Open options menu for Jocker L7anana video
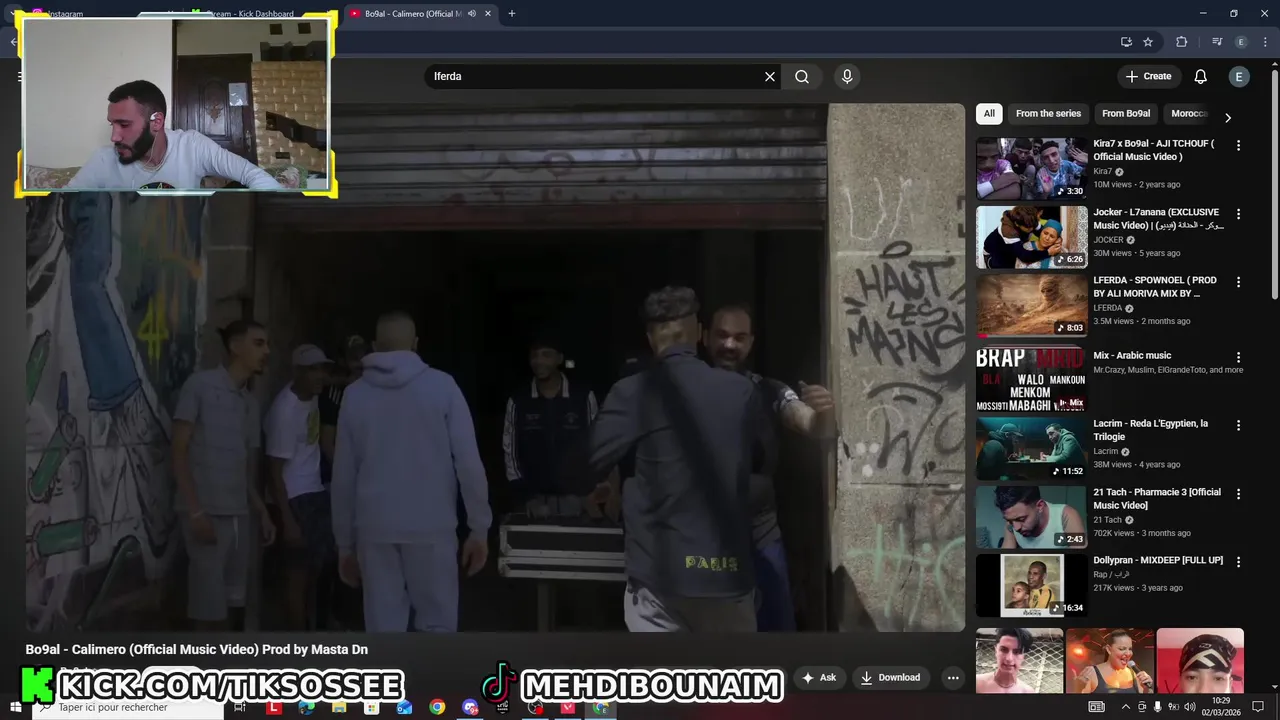This screenshot has width=1280, height=720. pos(1238,214)
